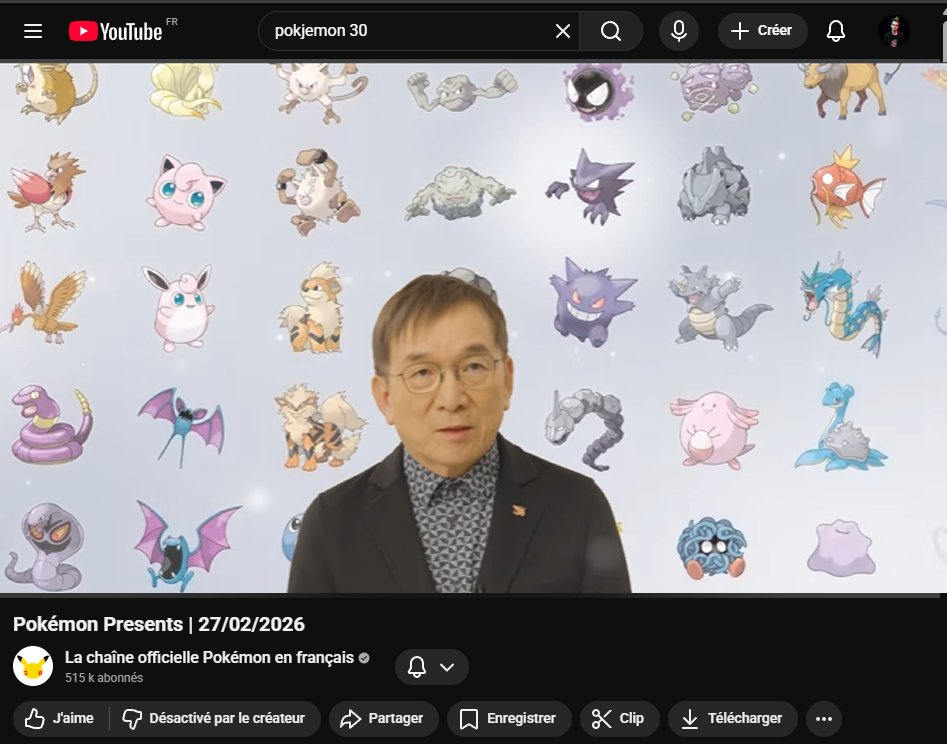Screen dimensions: 947x744
Task: Start voice search with microphone icon
Action: (679, 31)
